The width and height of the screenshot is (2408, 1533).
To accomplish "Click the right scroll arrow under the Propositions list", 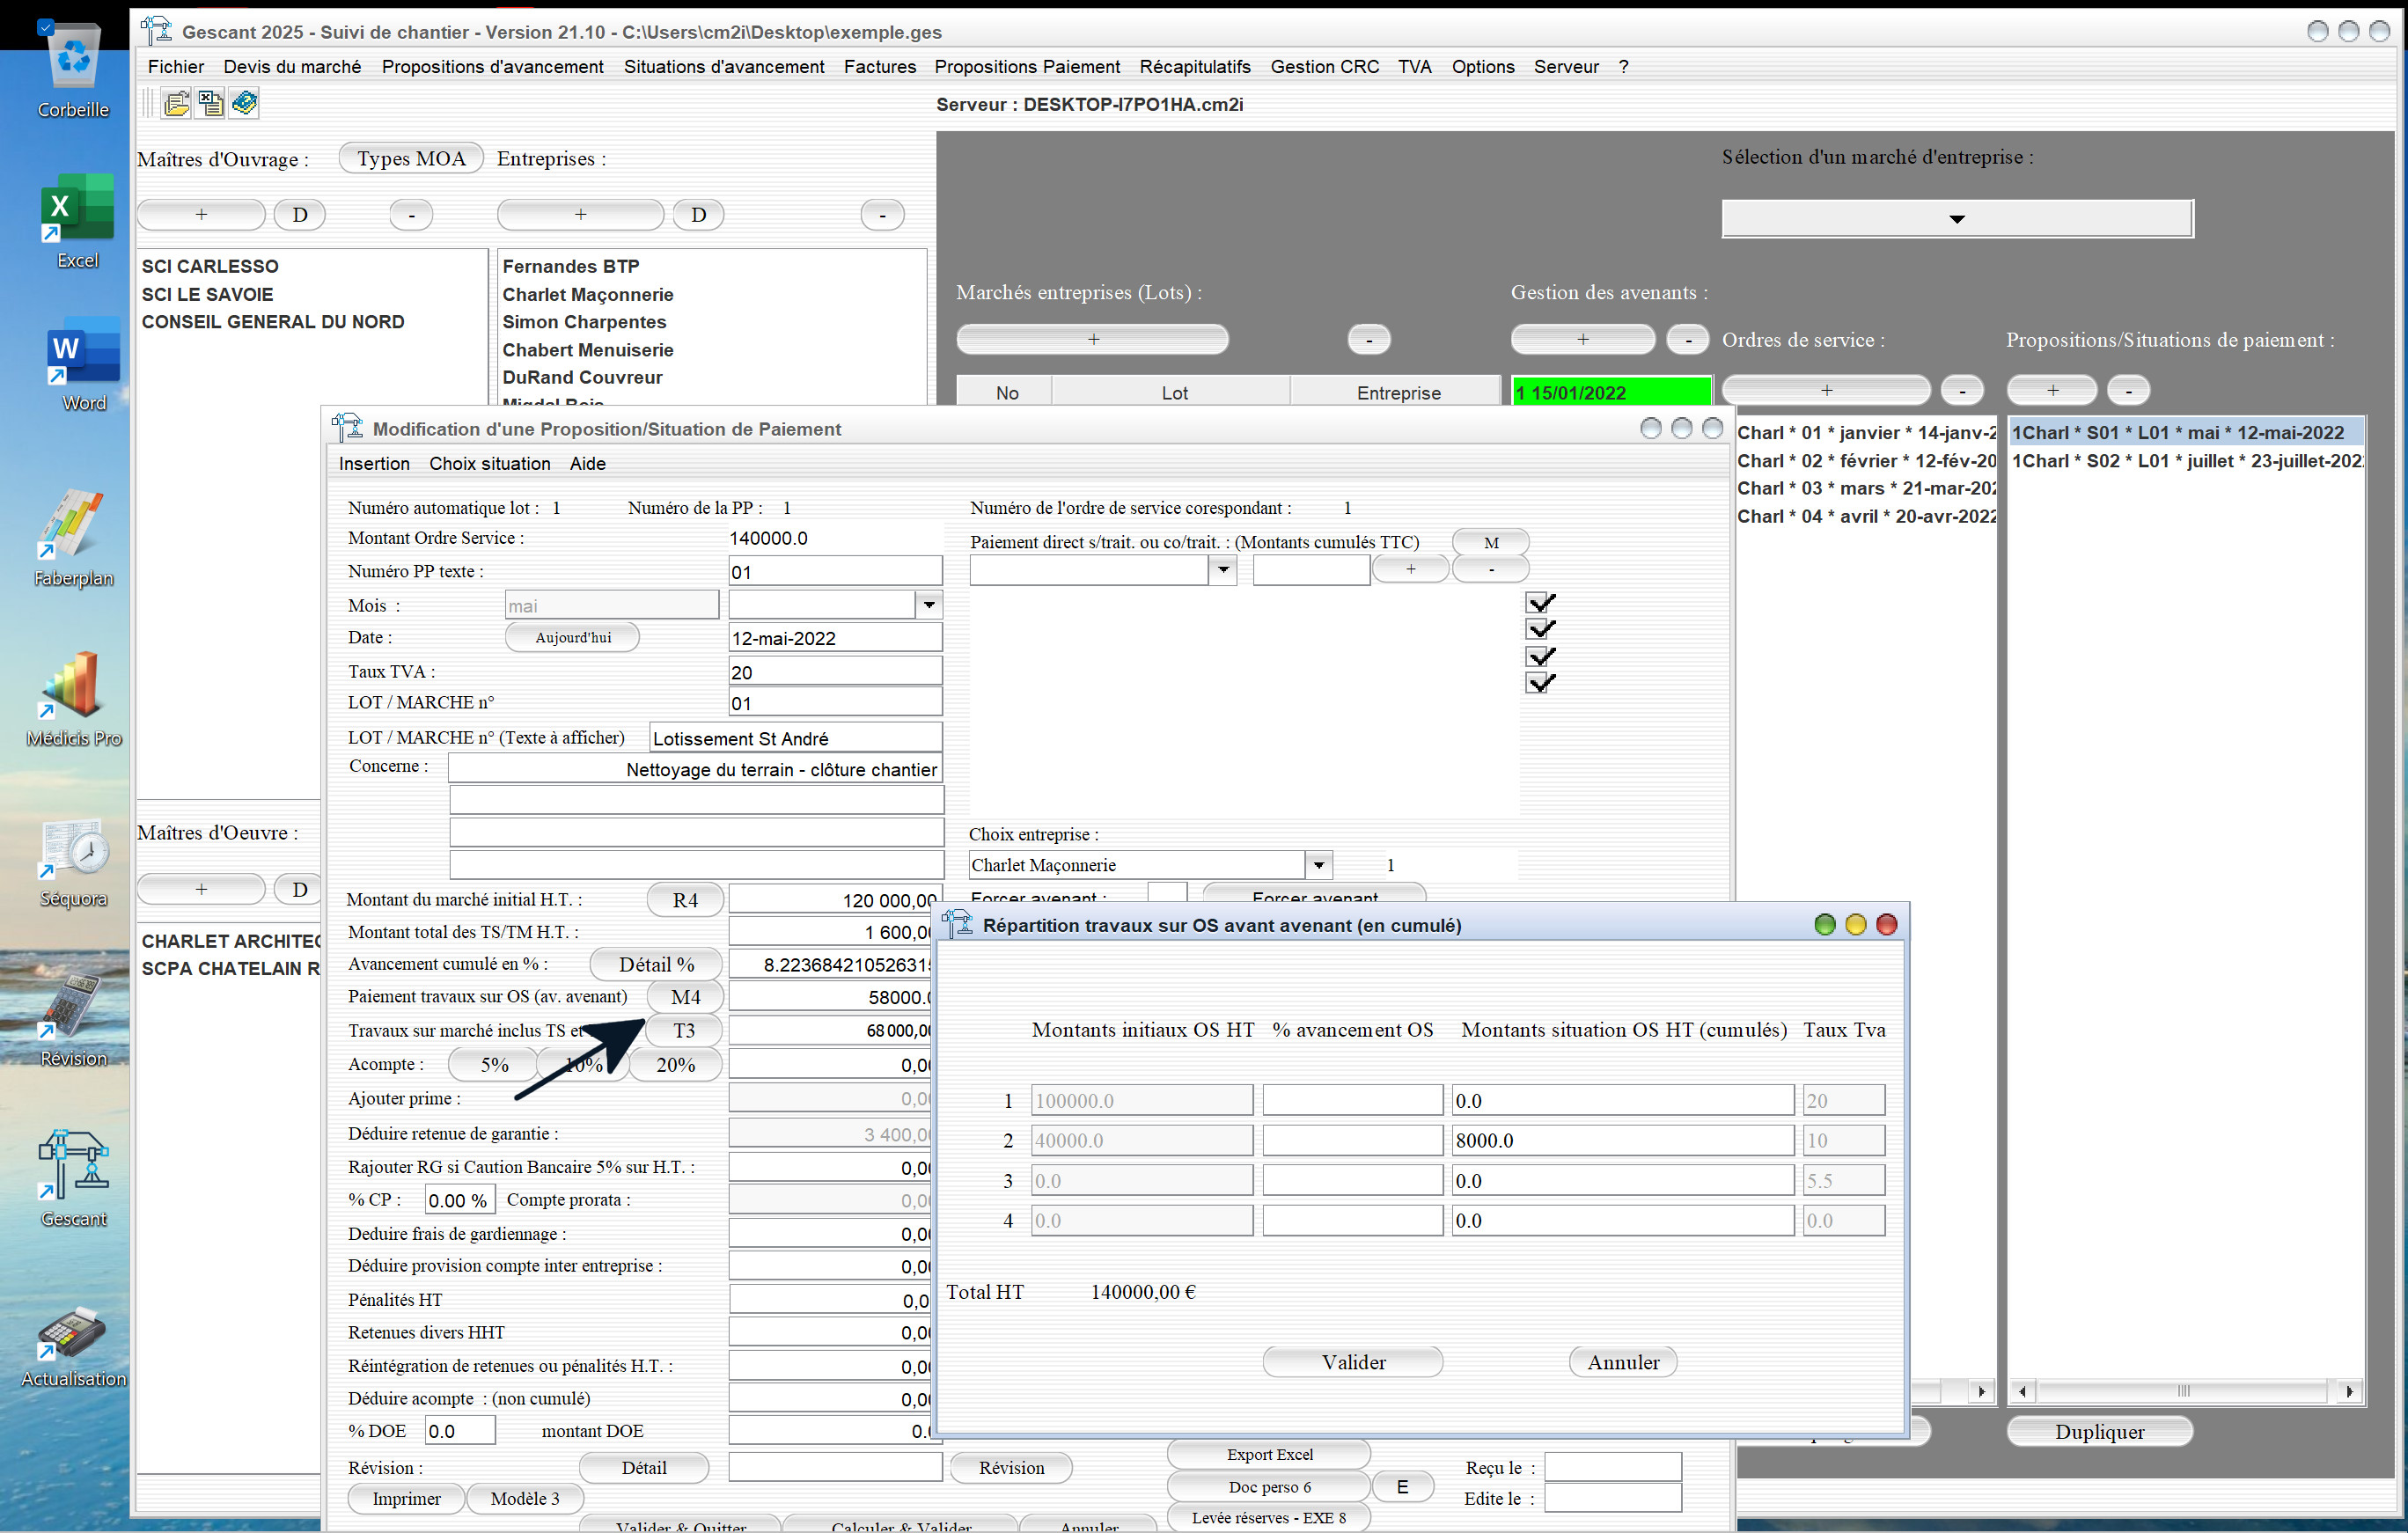I will (x=2348, y=1391).
